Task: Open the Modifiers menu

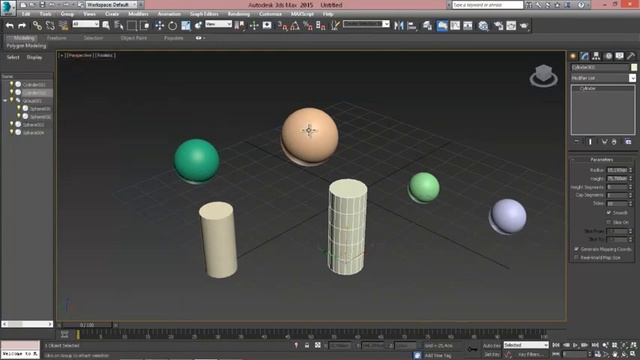Action: (138, 14)
